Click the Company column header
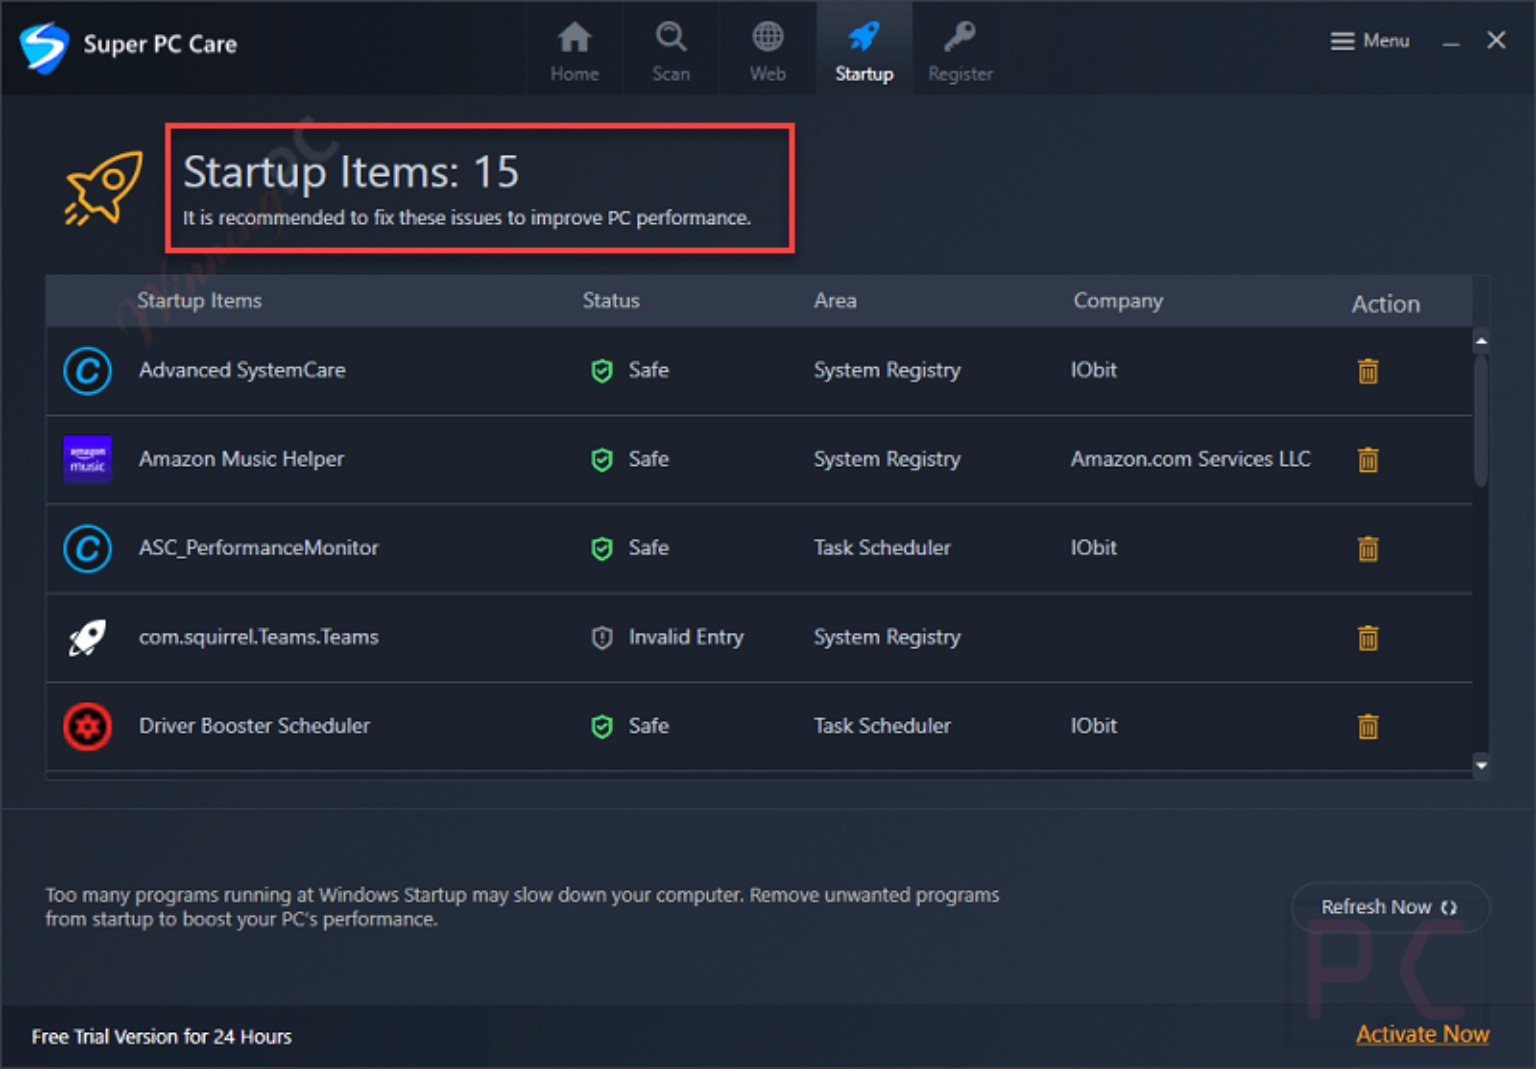Viewport: 1536px width, 1069px height. (x=1118, y=301)
